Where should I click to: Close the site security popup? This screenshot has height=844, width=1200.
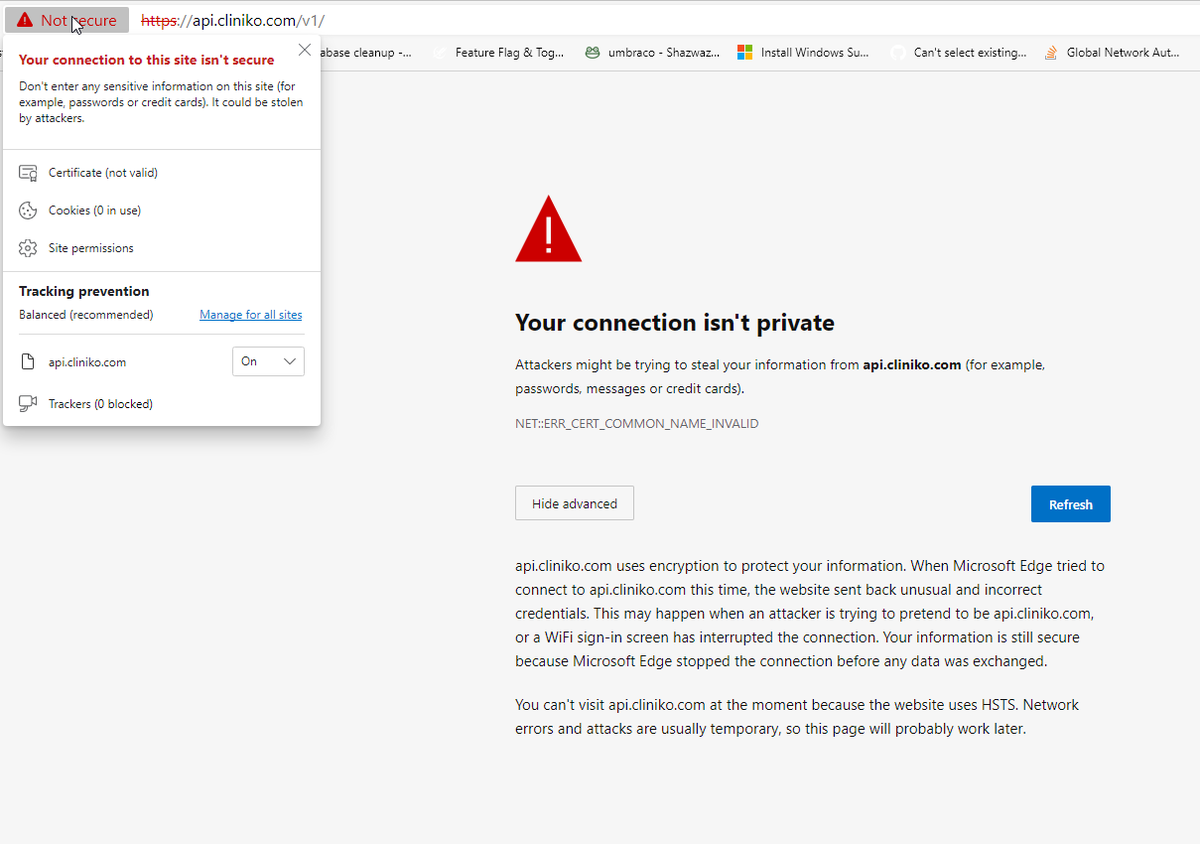[305, 50]
